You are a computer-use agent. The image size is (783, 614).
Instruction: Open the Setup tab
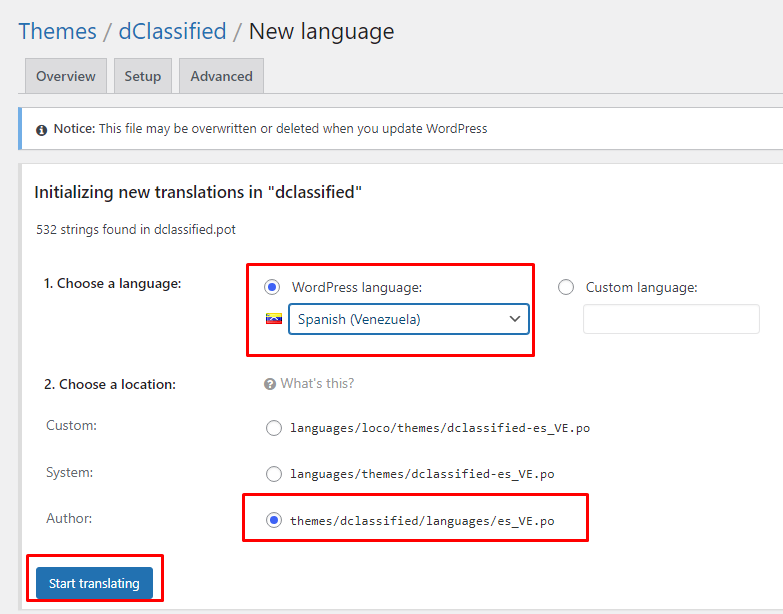tap(143, 76)
